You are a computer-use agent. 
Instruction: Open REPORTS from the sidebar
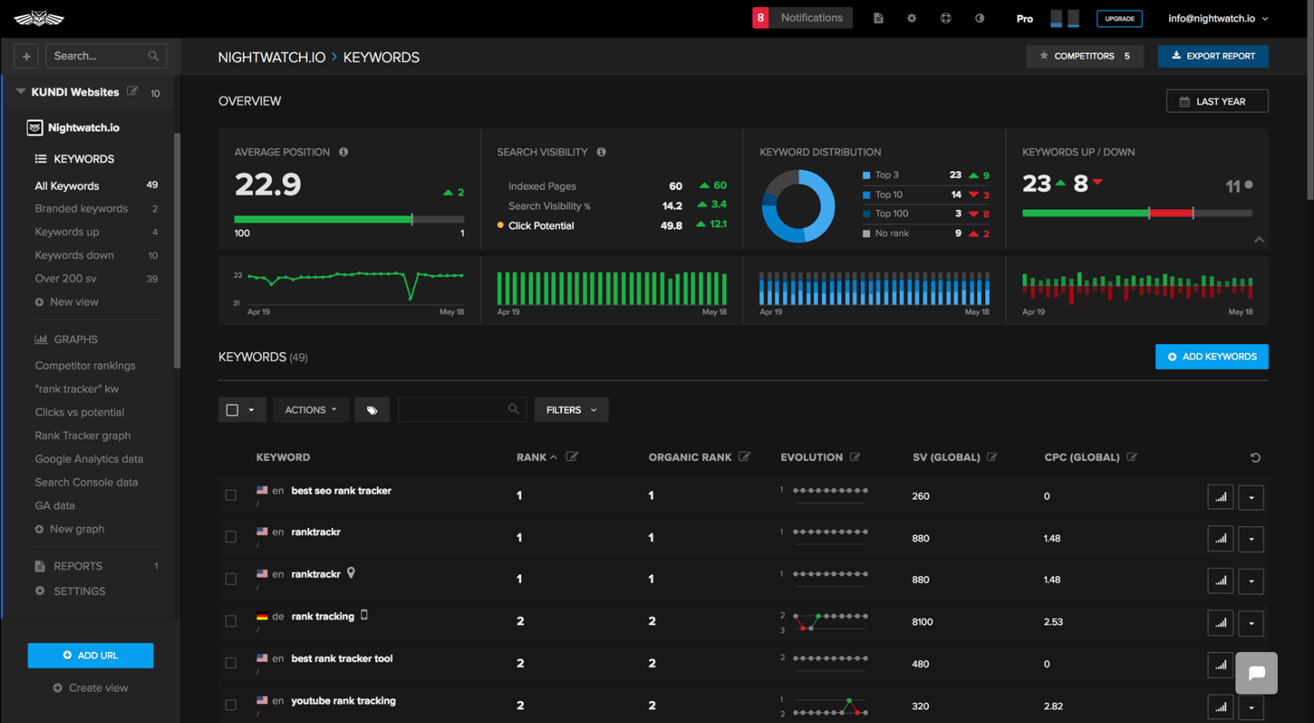pyautogui.click(x=78, y=565)
